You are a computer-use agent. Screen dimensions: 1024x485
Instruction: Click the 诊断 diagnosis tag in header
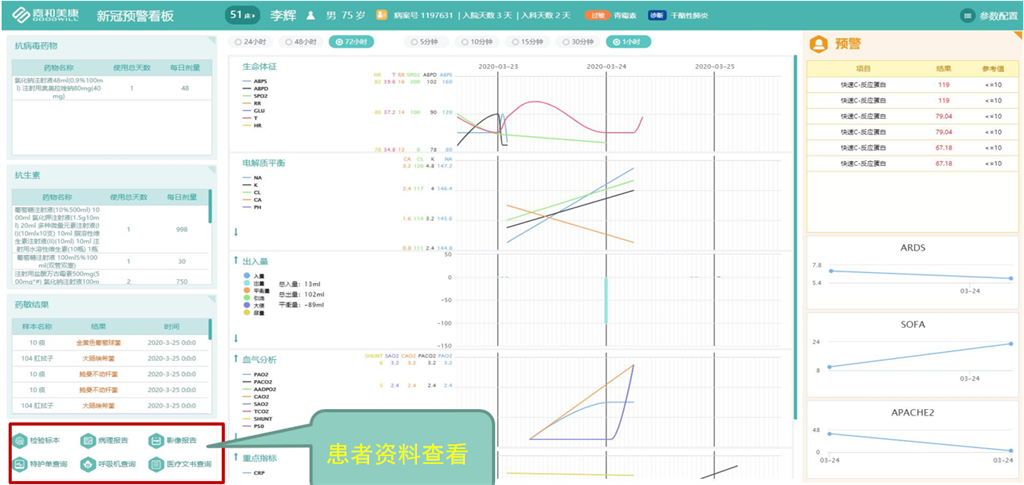(656, 16)
